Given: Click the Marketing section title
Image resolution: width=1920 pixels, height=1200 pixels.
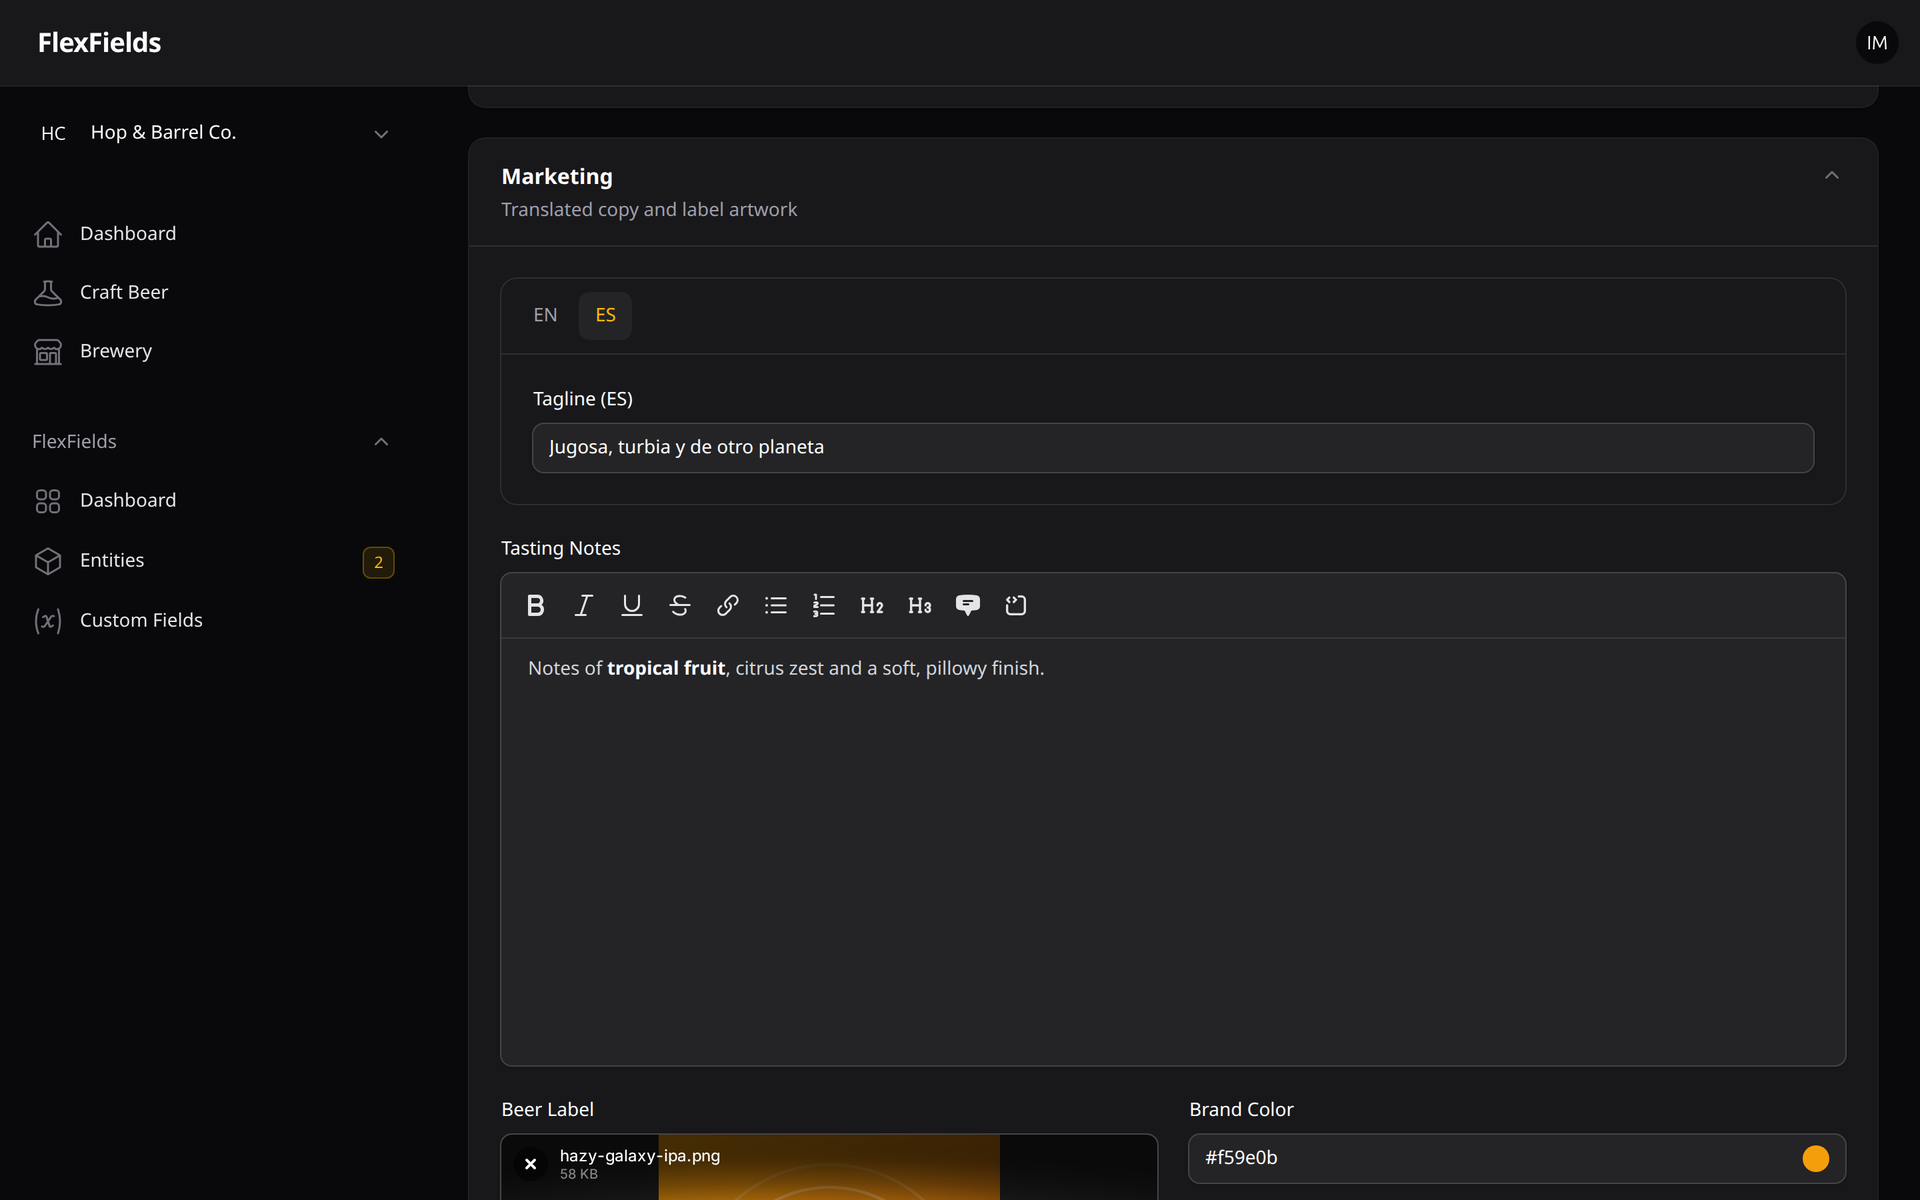Looking at the screenshot, I should pos(557,177).
